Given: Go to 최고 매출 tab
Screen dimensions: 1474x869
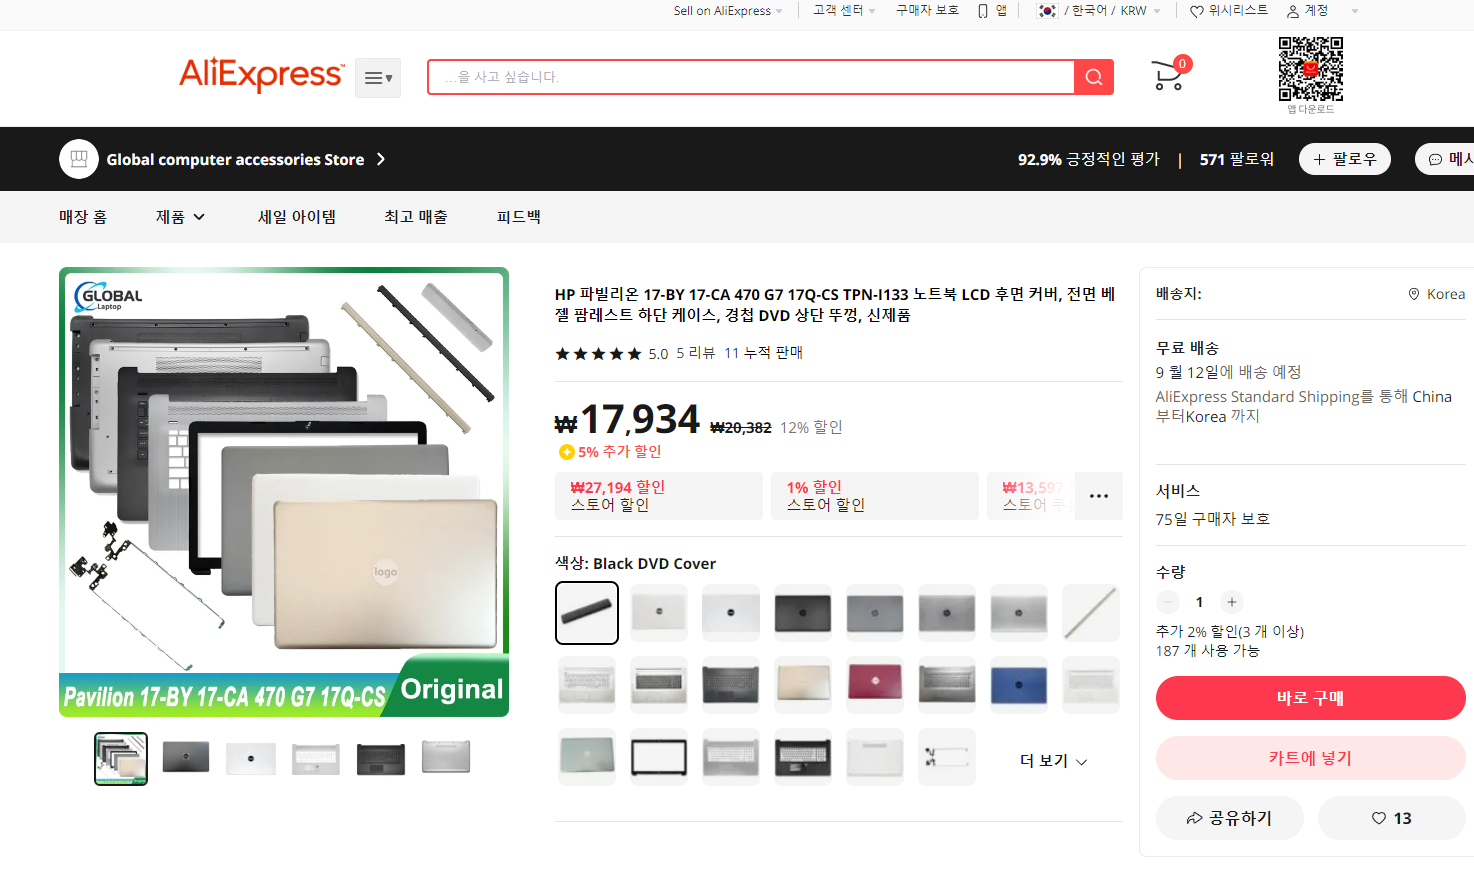Looking at the screenshot, I should [x=416, y=217].
